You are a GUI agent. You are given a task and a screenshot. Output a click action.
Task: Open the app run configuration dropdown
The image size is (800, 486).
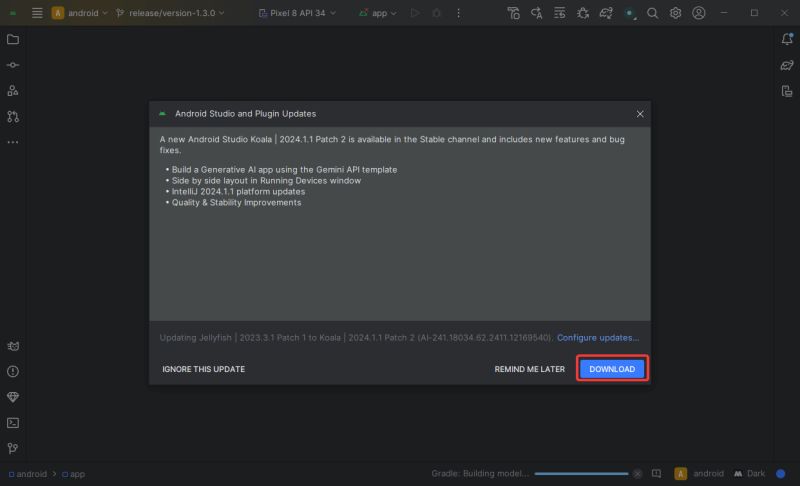[x=378, y=13]
